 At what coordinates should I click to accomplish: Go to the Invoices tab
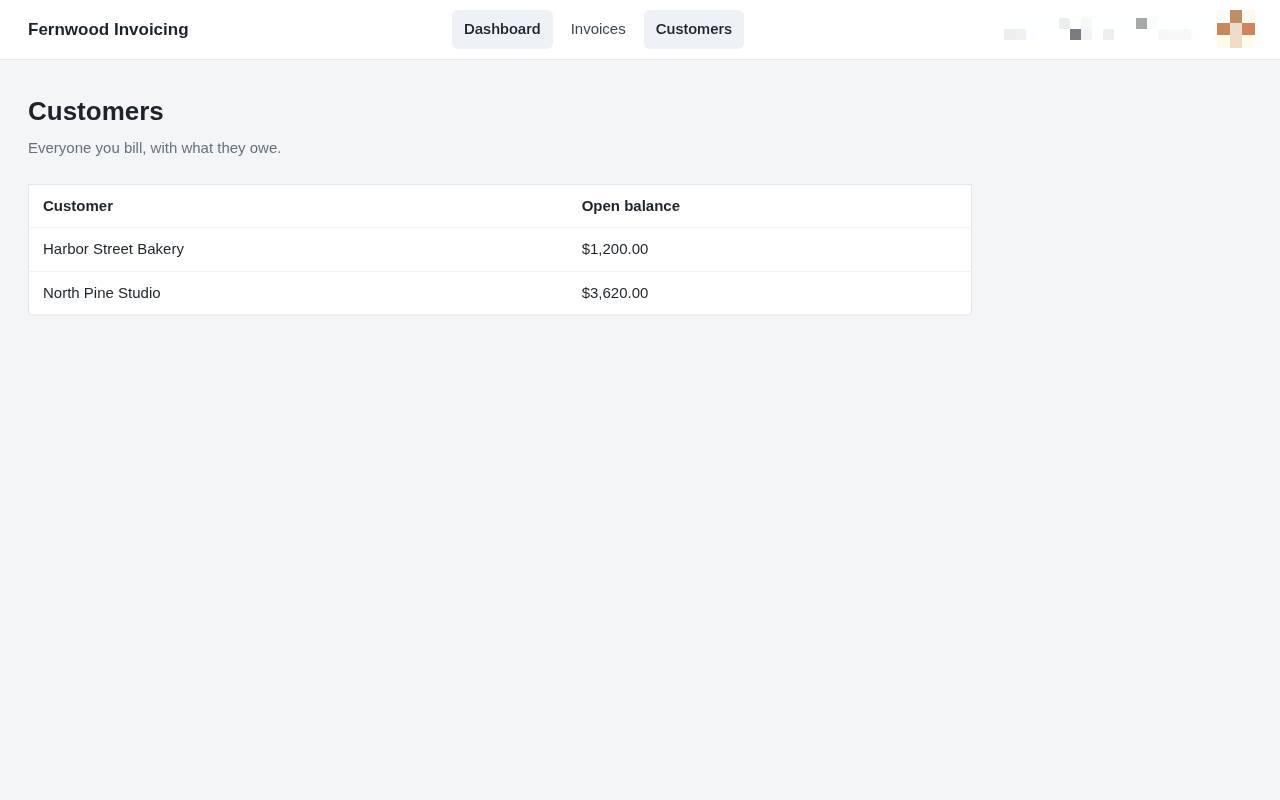[x=598, y=29]
